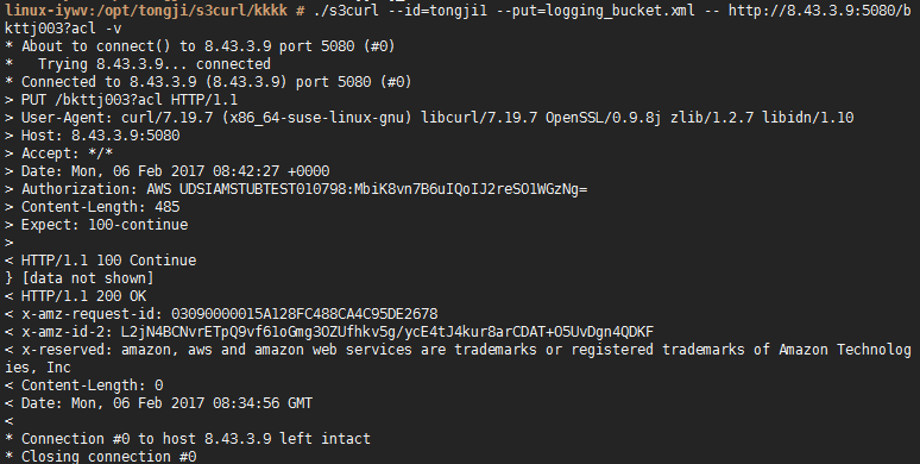The height and width of the screenshot is (464, 920).
Task: Click the Expect: 100-continue header
Action: click(x=104, y=225)
